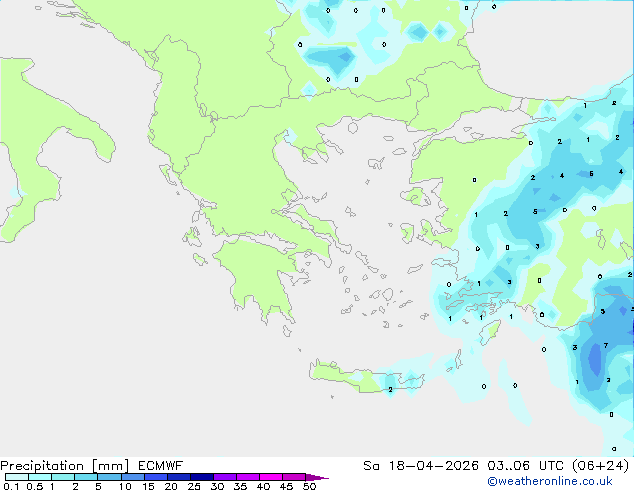Image resolution: width=634 pixels, height=490 pixels.
Task: Click the '10' legend scale label
Action: 125,486
